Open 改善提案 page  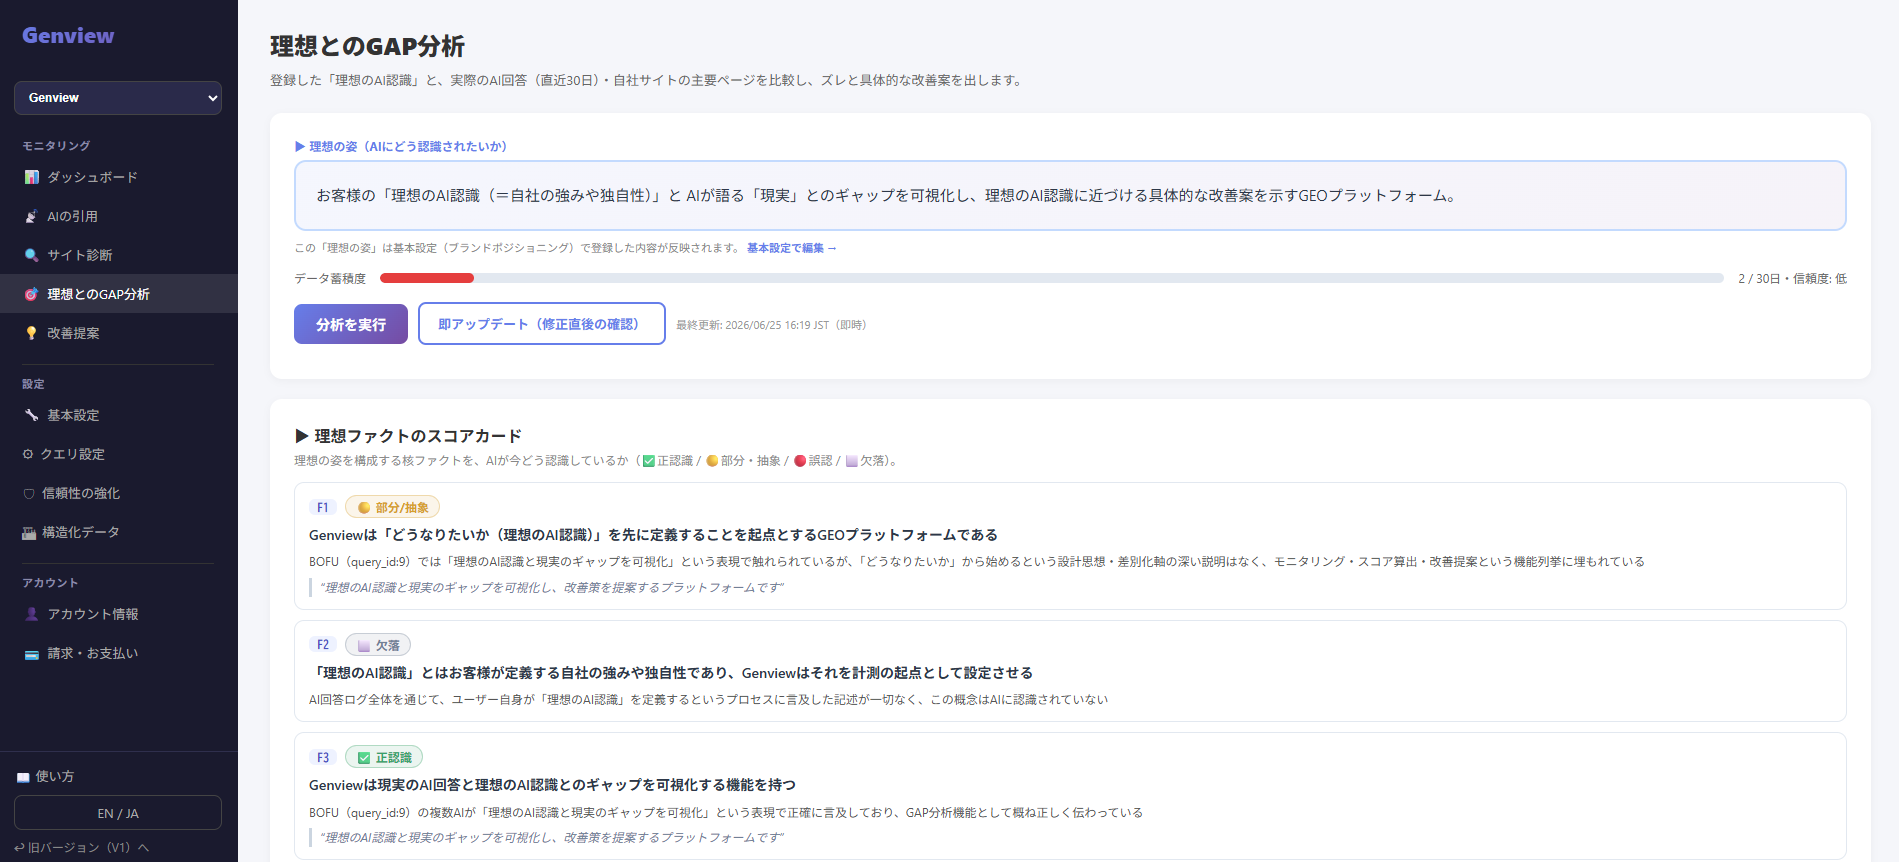118,333
